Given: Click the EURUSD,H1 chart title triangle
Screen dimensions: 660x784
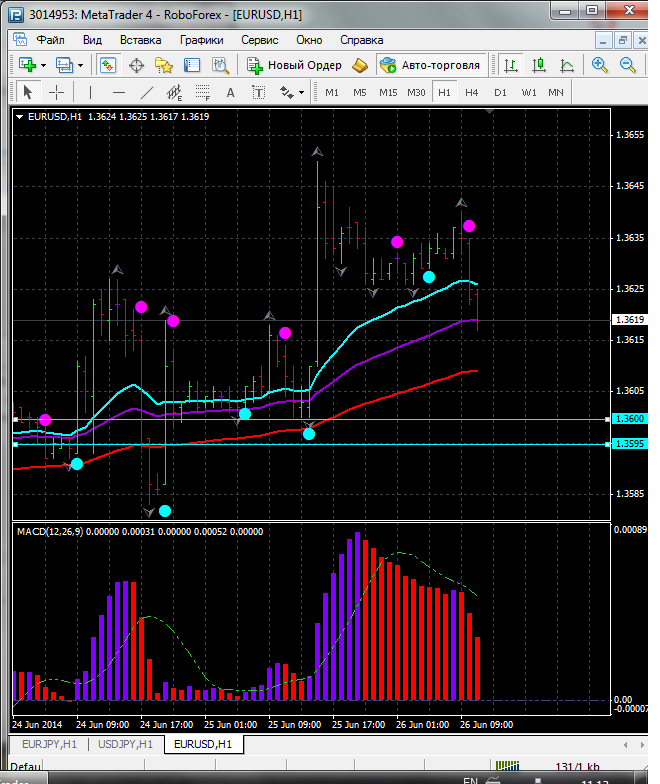Looking at the screenshot, I should (x=20, y=117).
